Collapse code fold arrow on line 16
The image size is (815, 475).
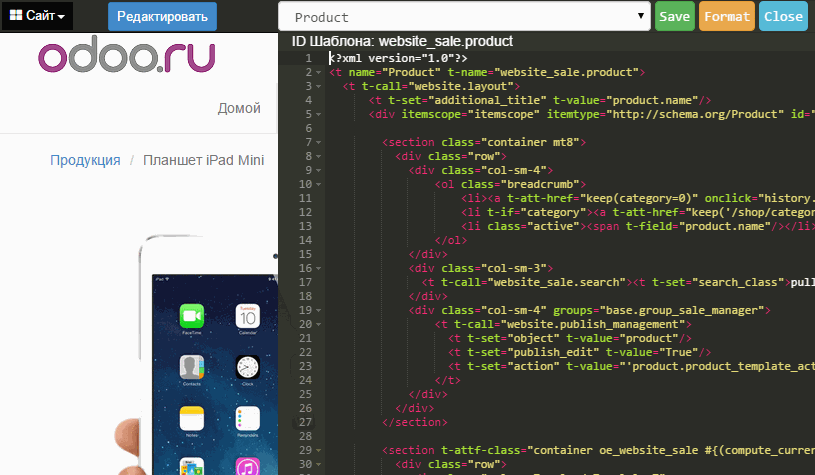pyautogui.click(x=318, y=269)
